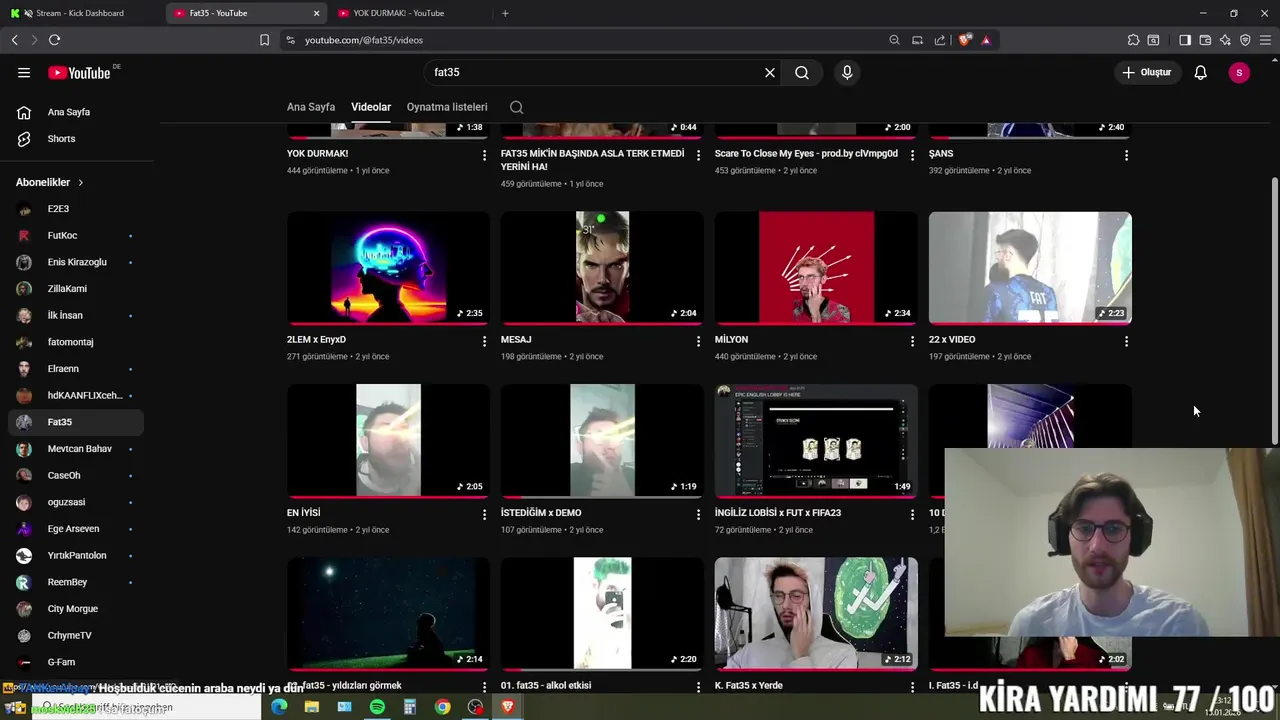Open browser extensions puzzle icon

click(1133, 40)
